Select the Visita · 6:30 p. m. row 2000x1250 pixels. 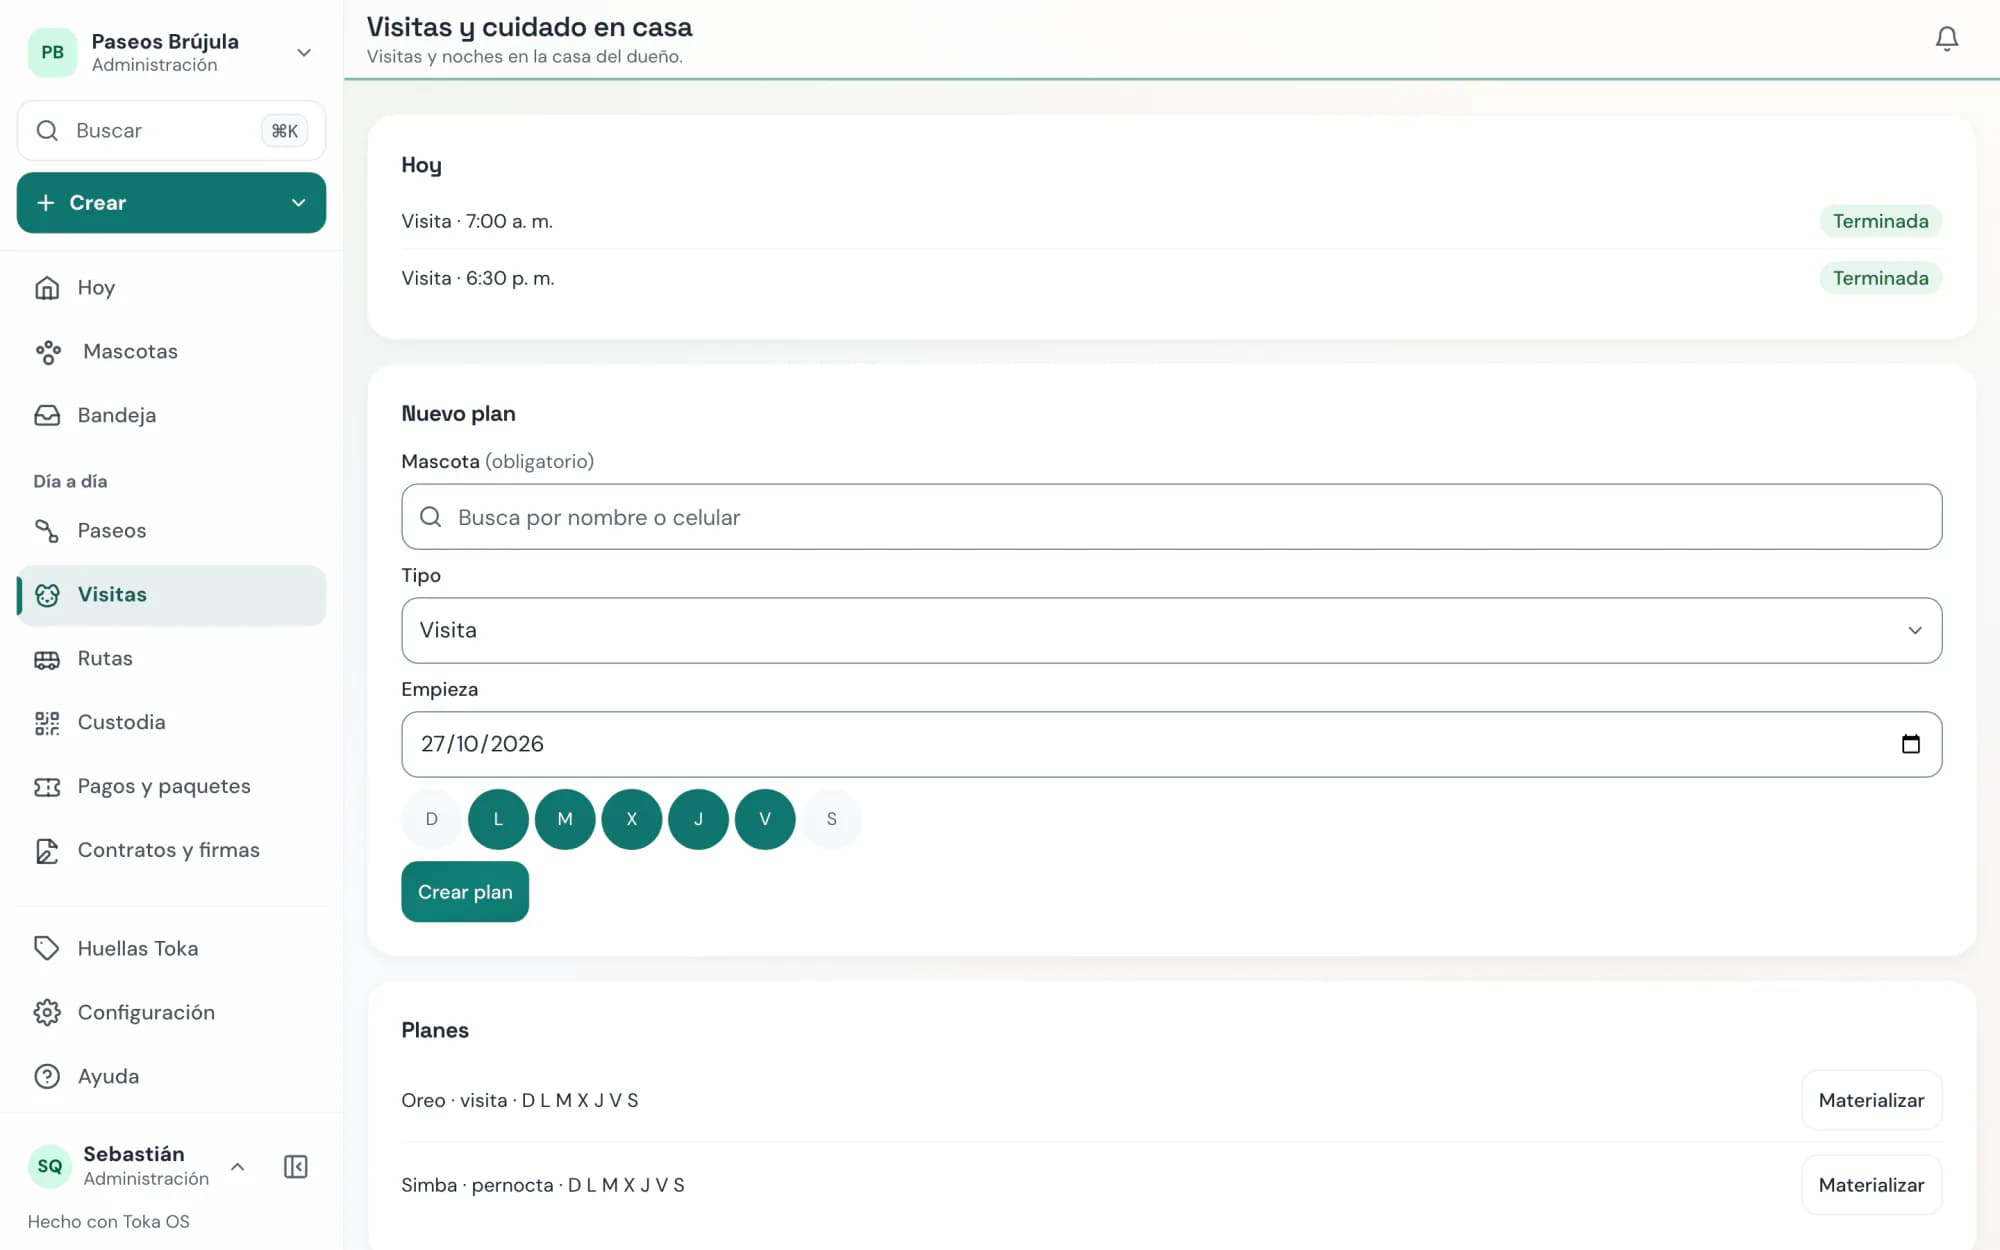click(x=1171, y=278)
